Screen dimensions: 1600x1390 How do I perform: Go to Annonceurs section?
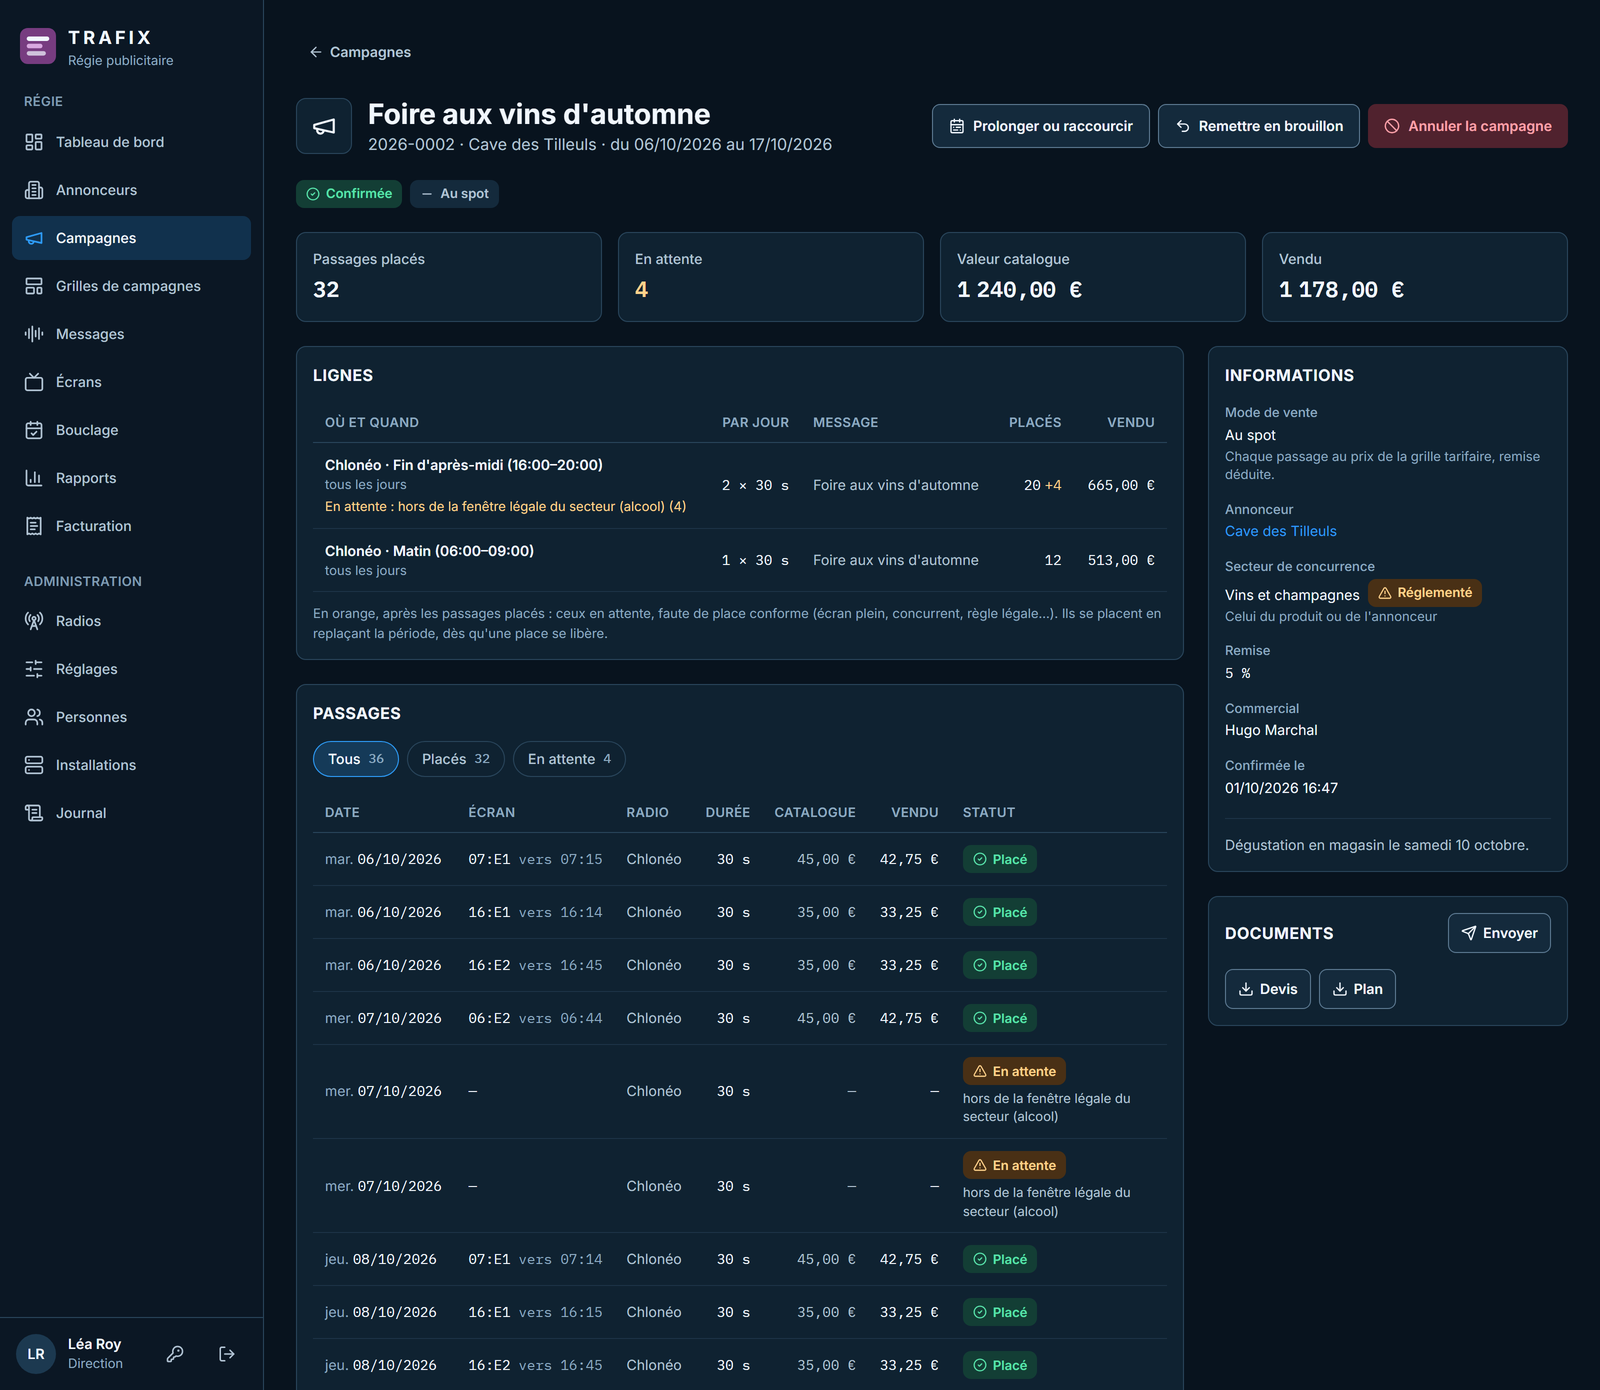point(131,190)
